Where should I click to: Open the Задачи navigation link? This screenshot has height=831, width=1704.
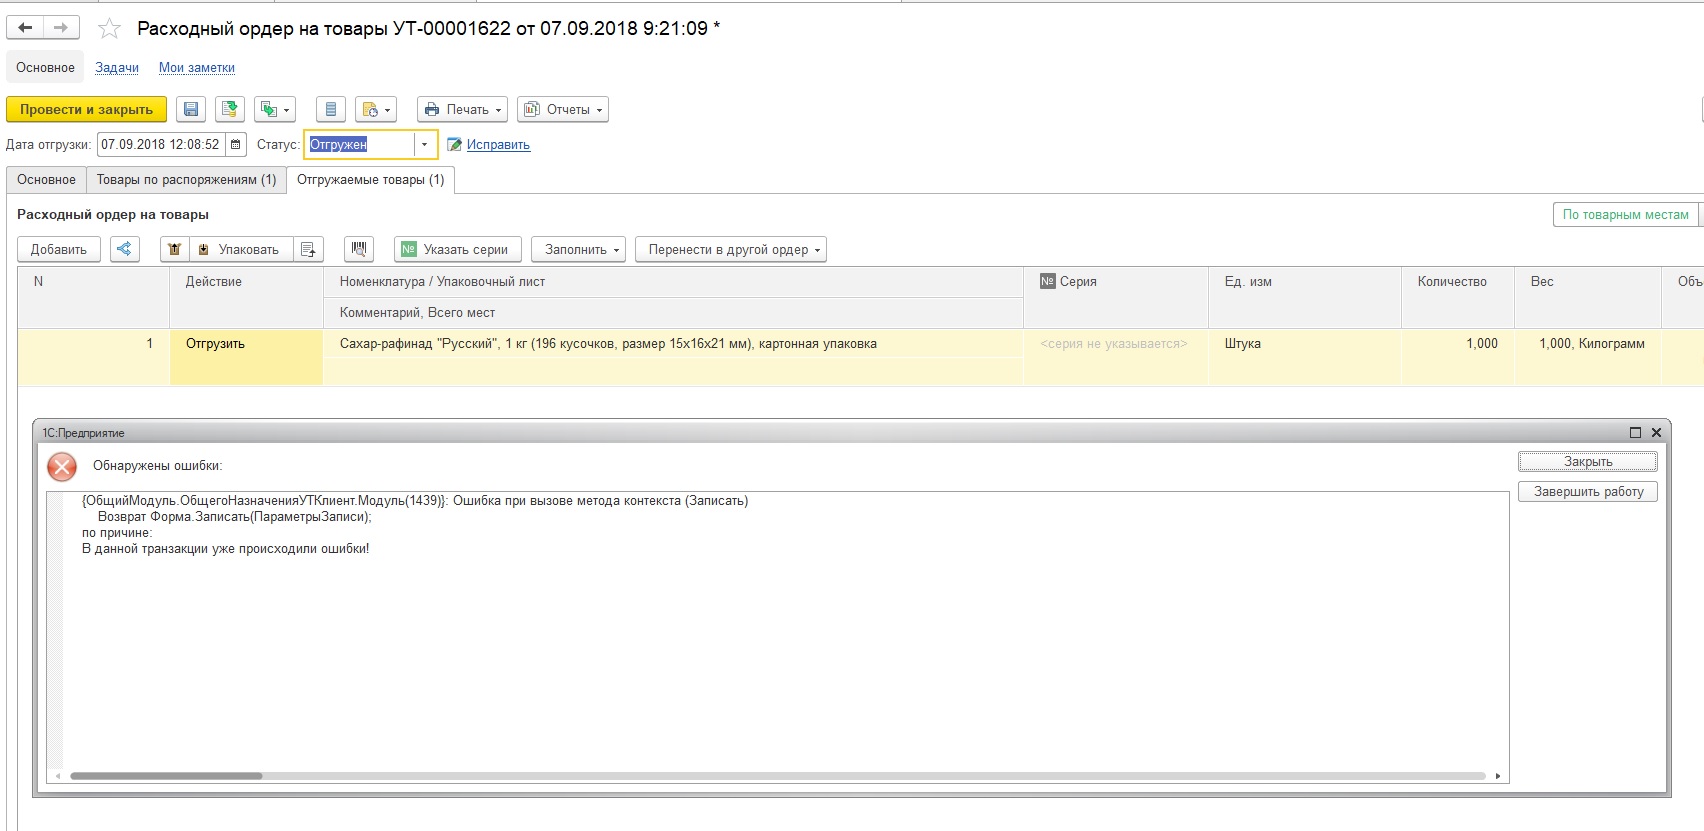117,68
